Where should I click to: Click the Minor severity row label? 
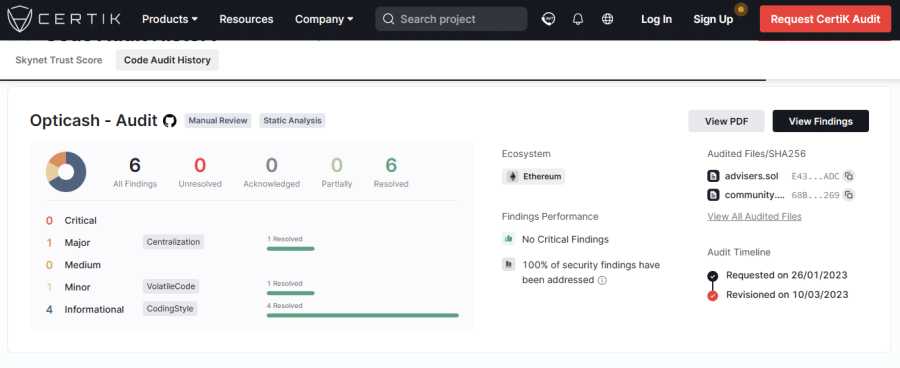[x=77, y=287]
